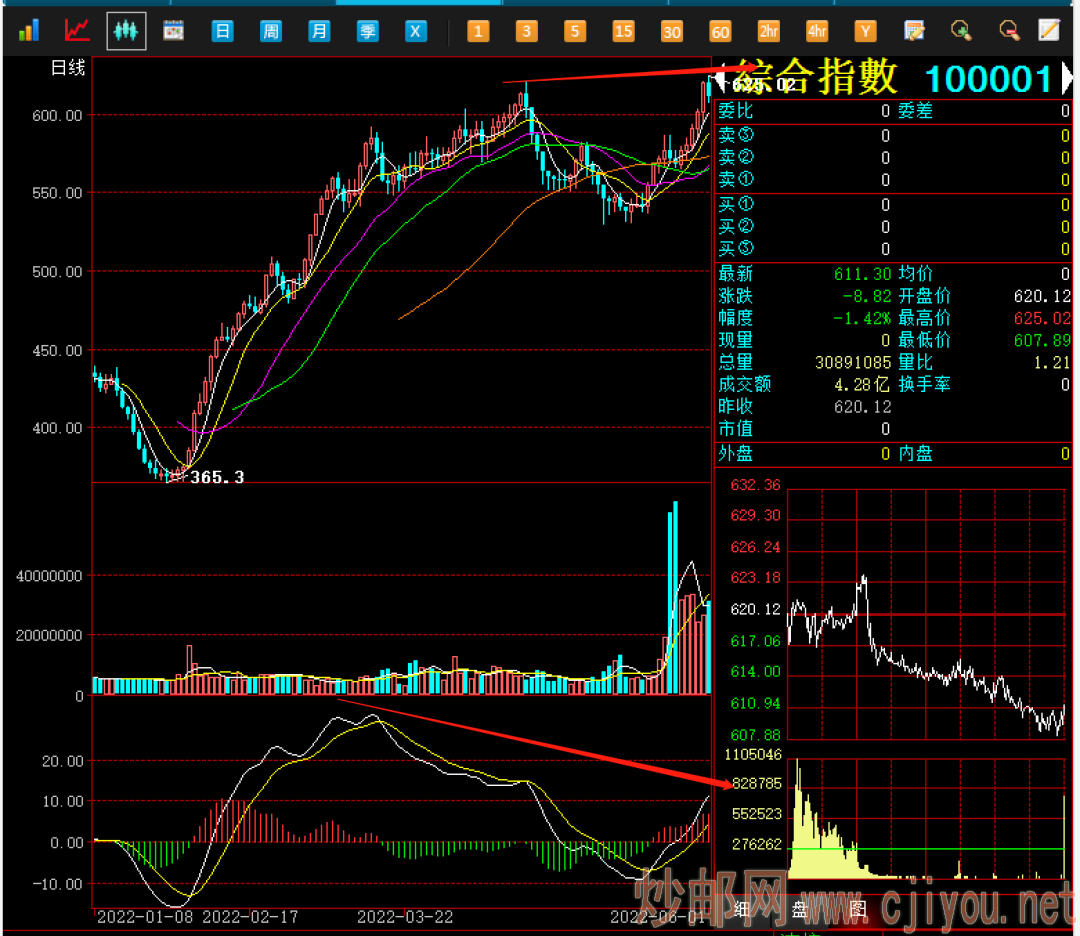Select the quarterly 季 period button
Screen dimensions: 1080x936
[x=368, y=31]
